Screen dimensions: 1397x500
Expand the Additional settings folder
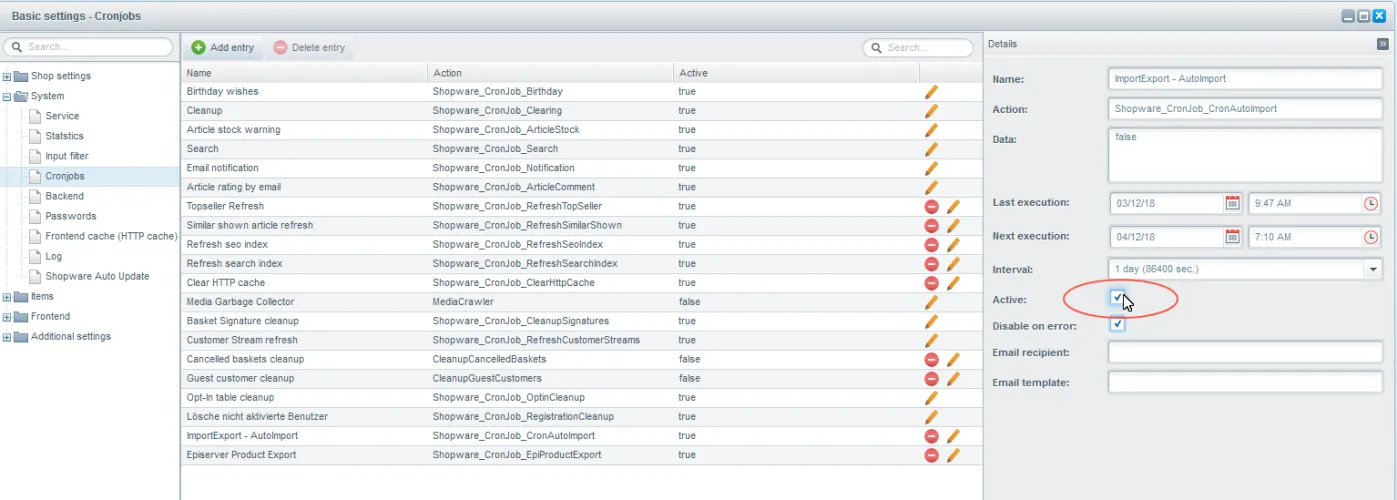point(8,336)
